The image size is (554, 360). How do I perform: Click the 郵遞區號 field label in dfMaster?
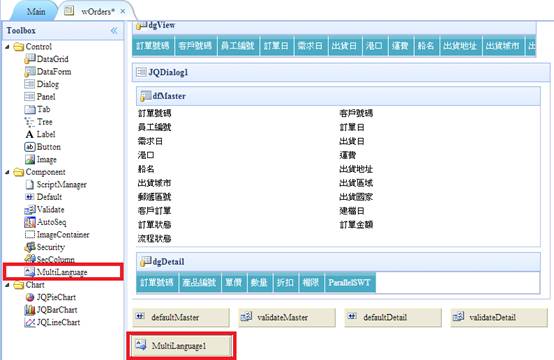[x=154, y=196]
